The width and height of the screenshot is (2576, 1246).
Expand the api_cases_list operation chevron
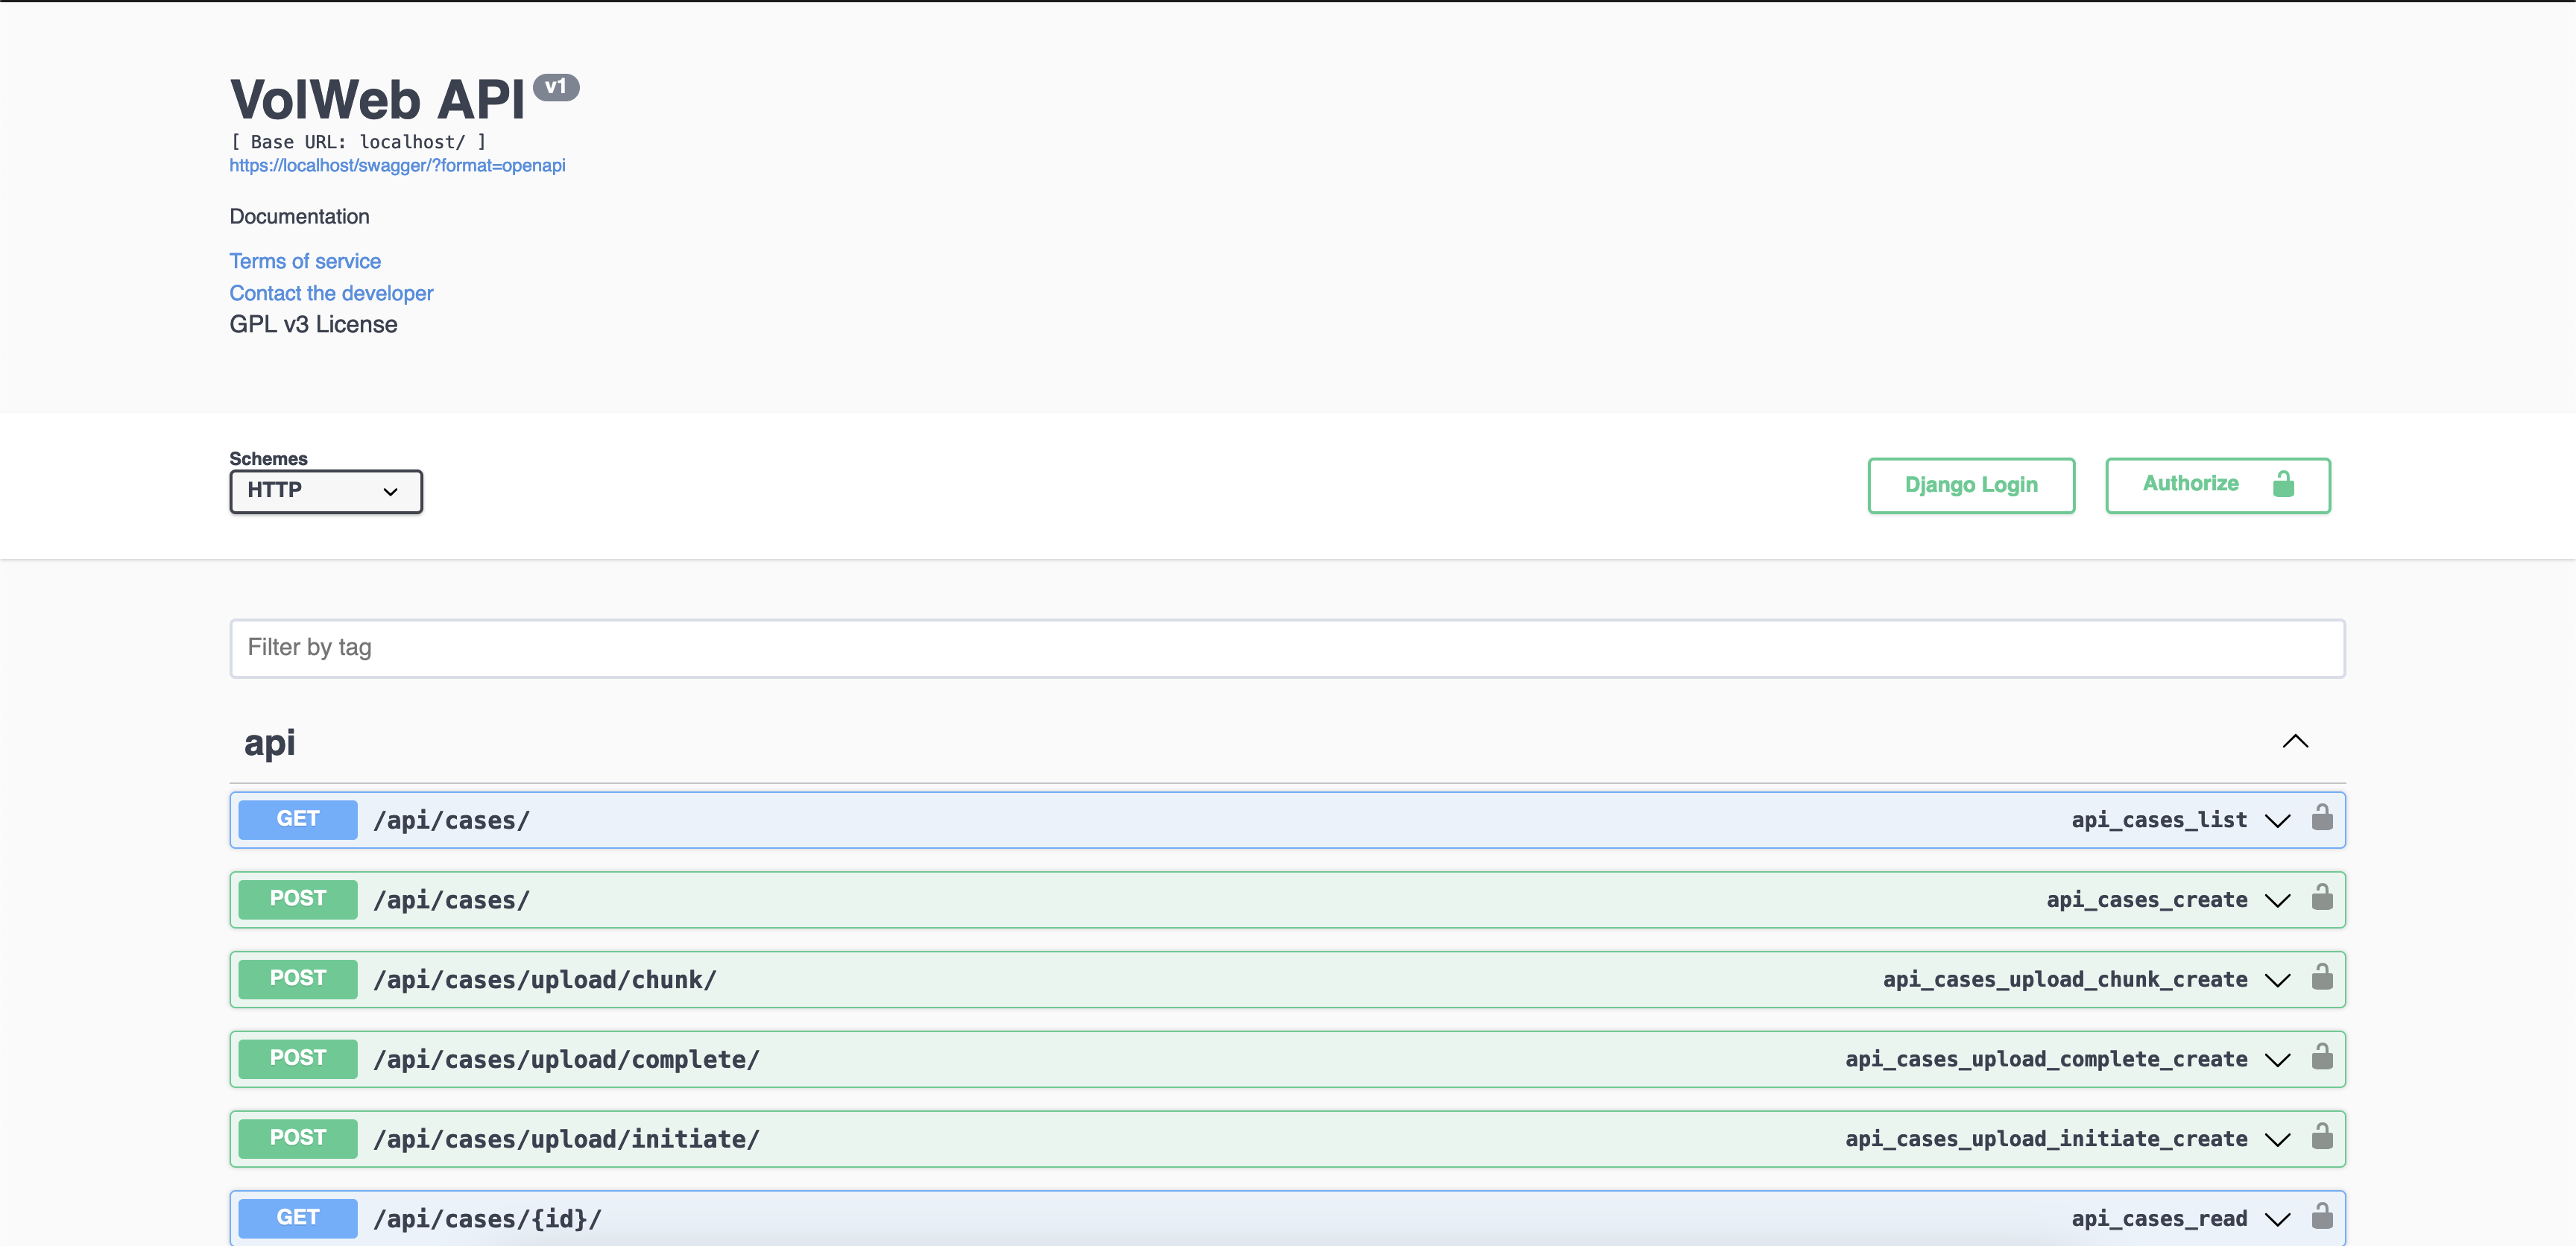point(2277,821)
